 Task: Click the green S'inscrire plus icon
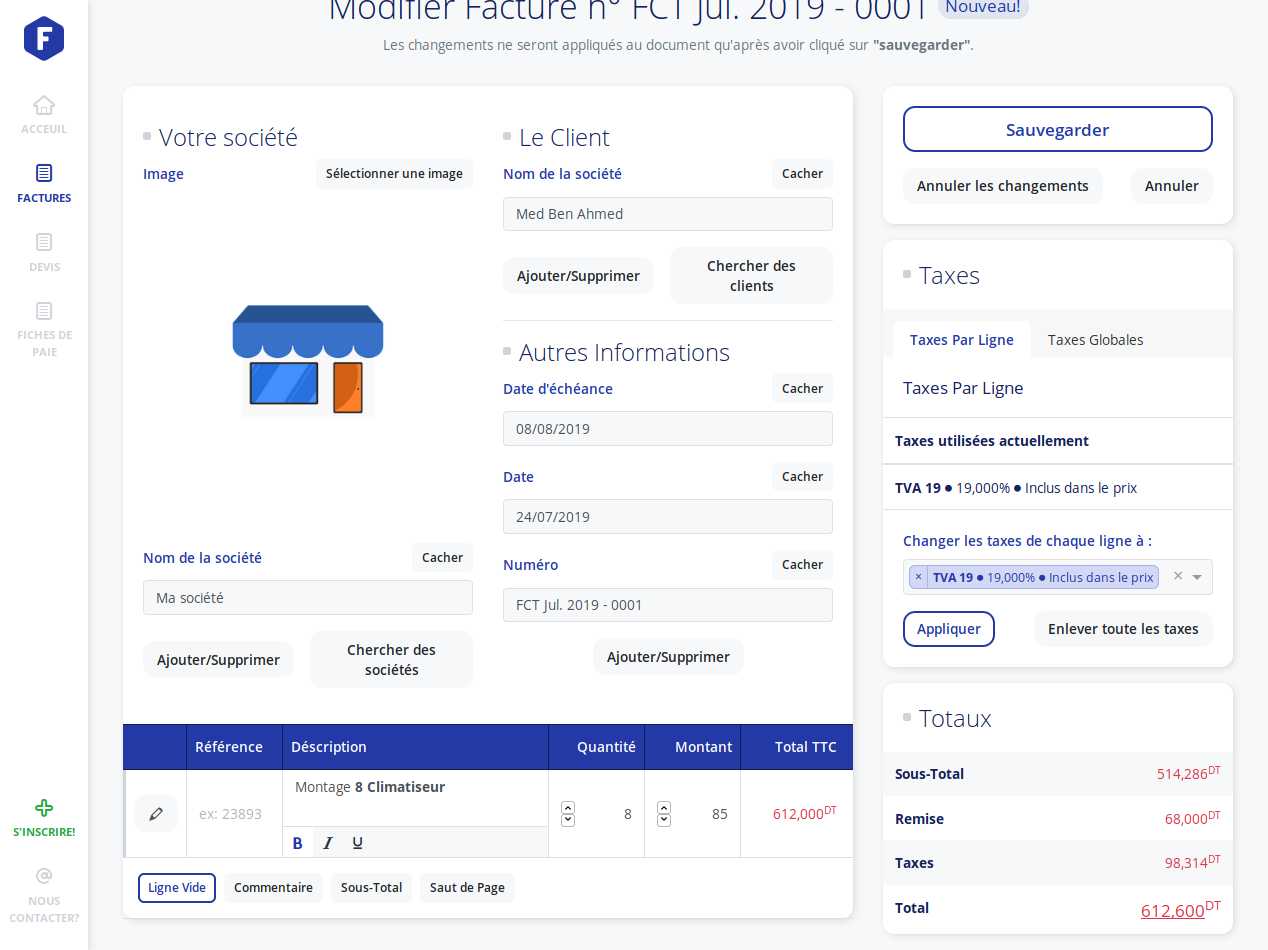click(44, 808)
